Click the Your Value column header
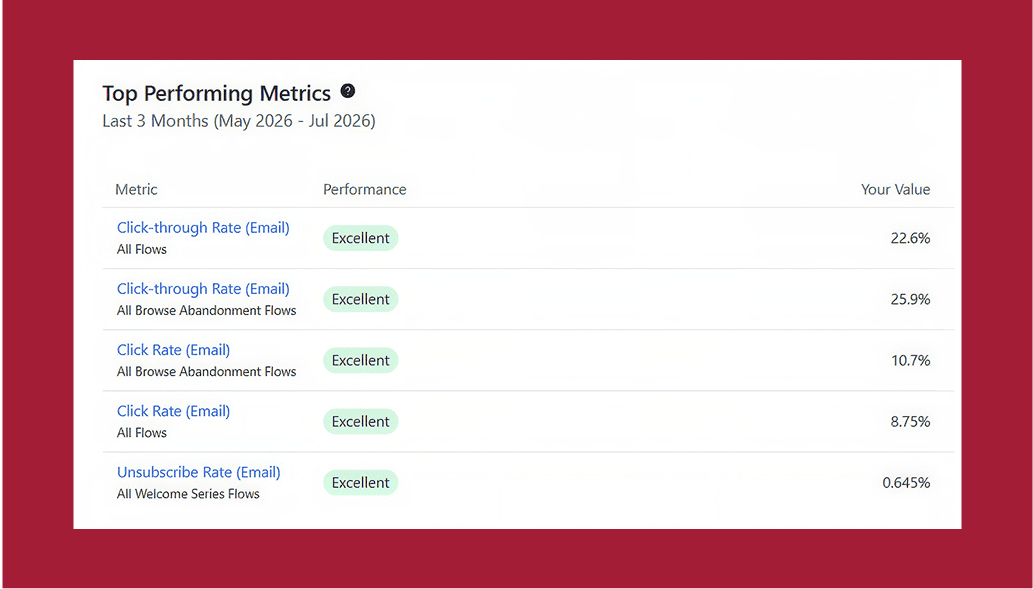 (895, 190)
